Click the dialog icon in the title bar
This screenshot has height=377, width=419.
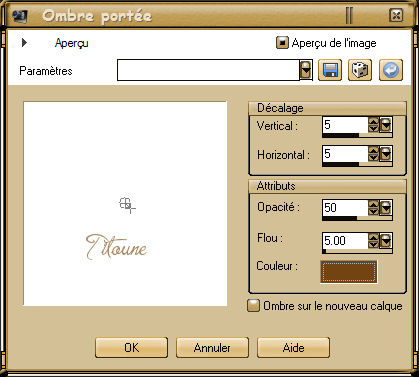tap(20, 16)
